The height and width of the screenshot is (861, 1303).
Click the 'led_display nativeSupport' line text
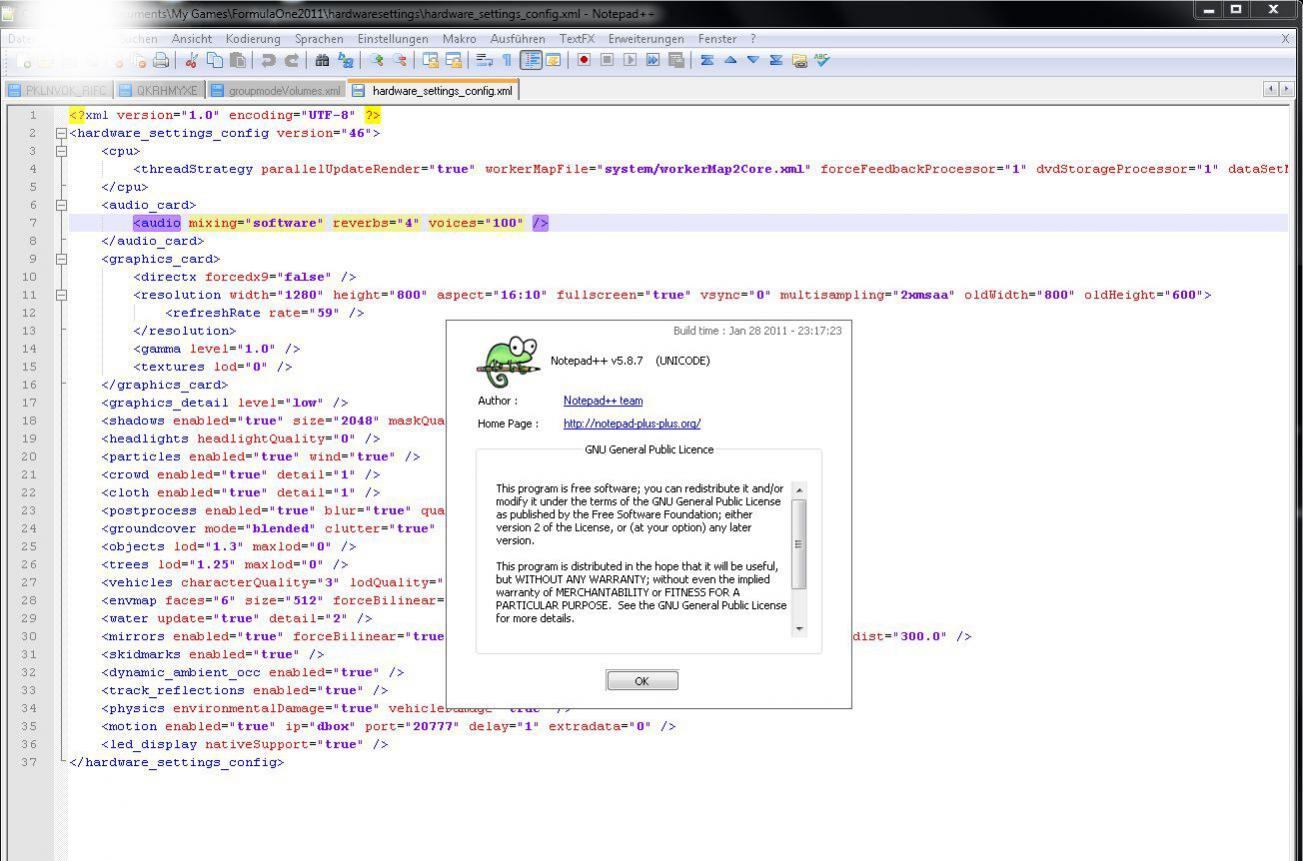[x=244, y=744]
